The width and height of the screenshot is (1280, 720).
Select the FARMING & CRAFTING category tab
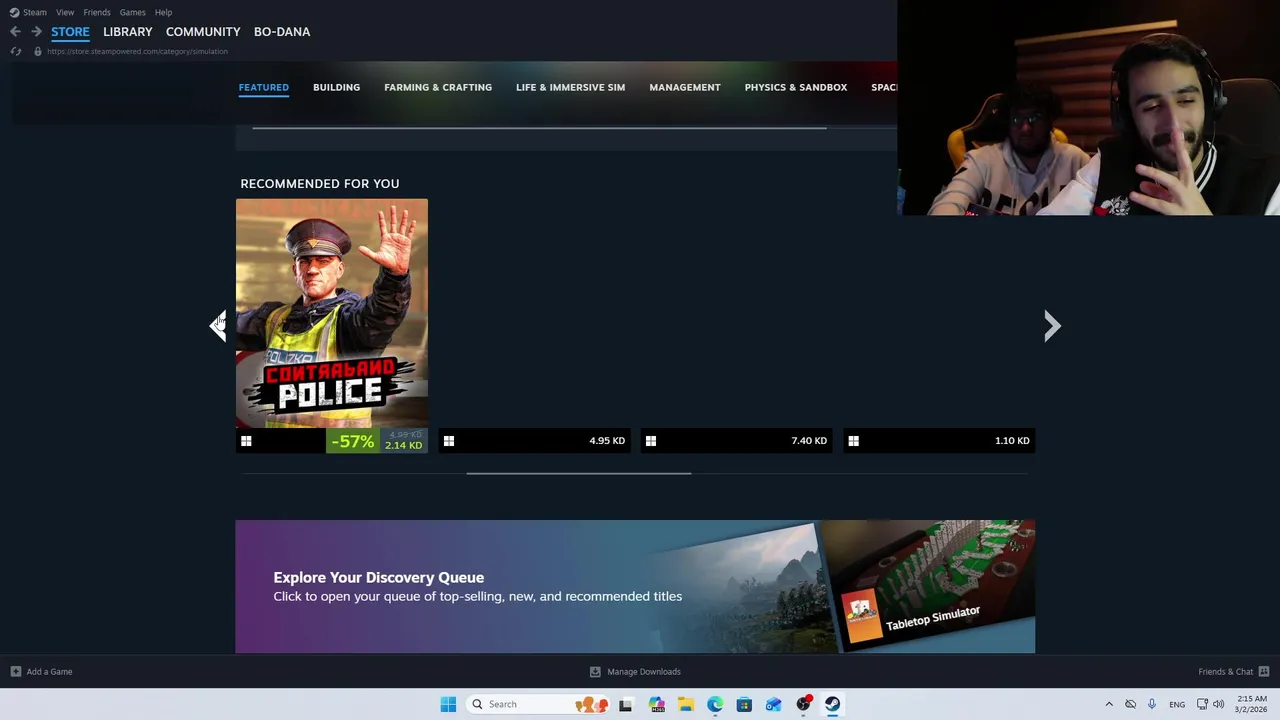[438, 87]
